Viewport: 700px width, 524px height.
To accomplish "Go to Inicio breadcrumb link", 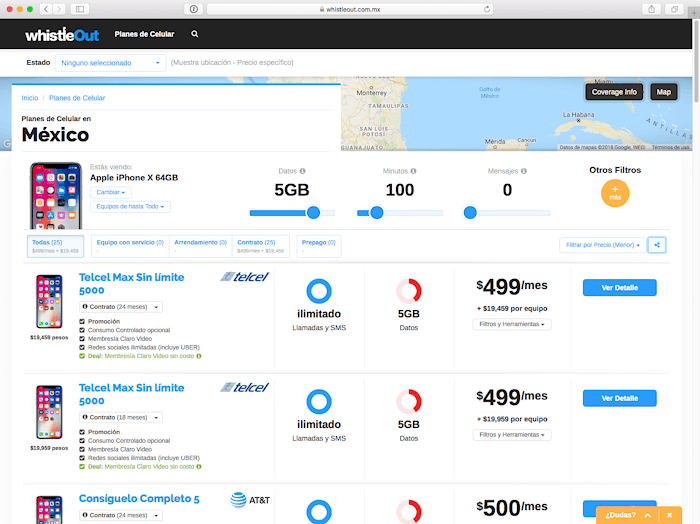I will click(x=30, y=98).
